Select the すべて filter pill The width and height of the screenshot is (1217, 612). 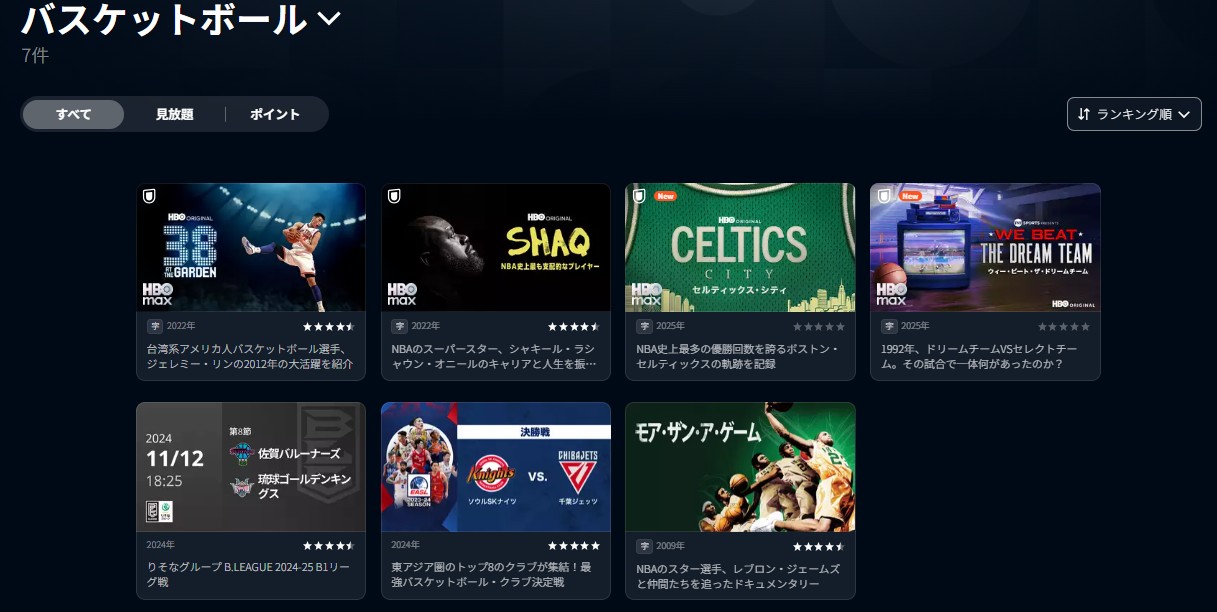click(74, 114)
